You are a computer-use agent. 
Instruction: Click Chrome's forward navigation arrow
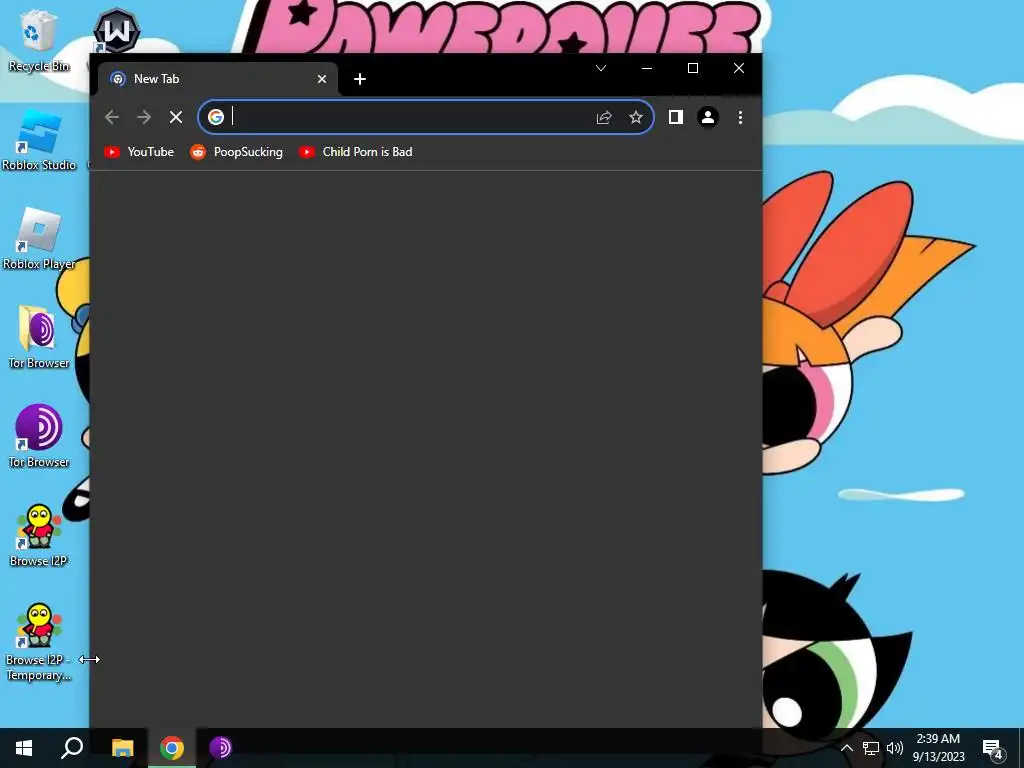(144, 117)
